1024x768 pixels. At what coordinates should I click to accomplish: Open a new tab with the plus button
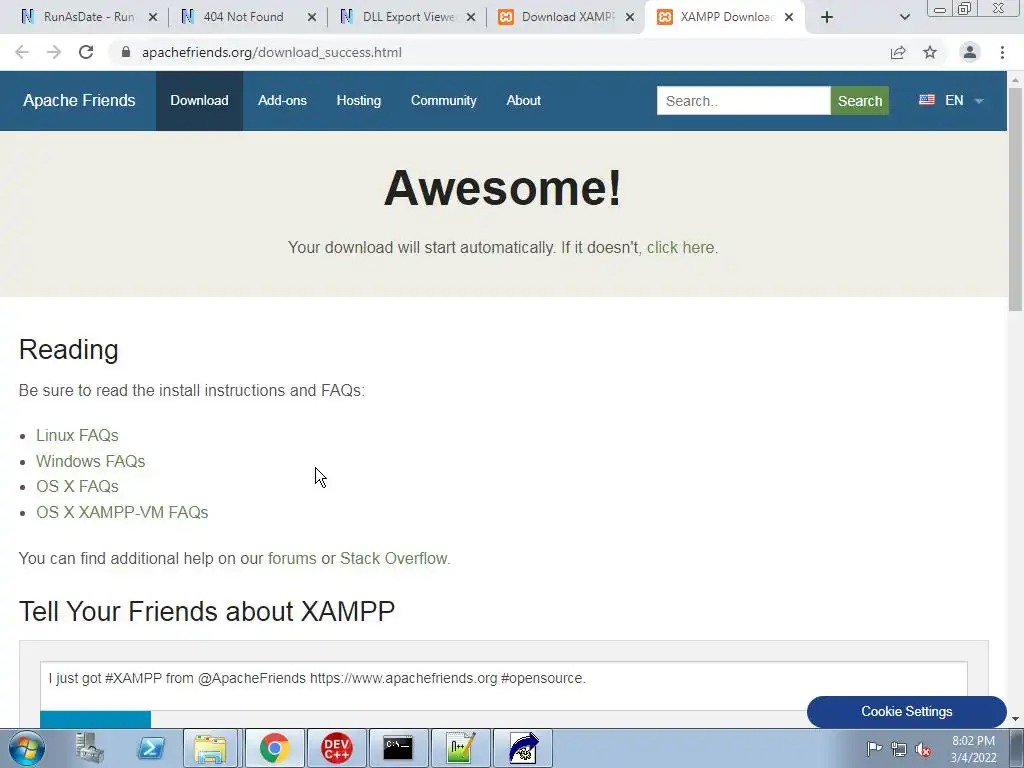pyautogui.click(x=827, y=17)
